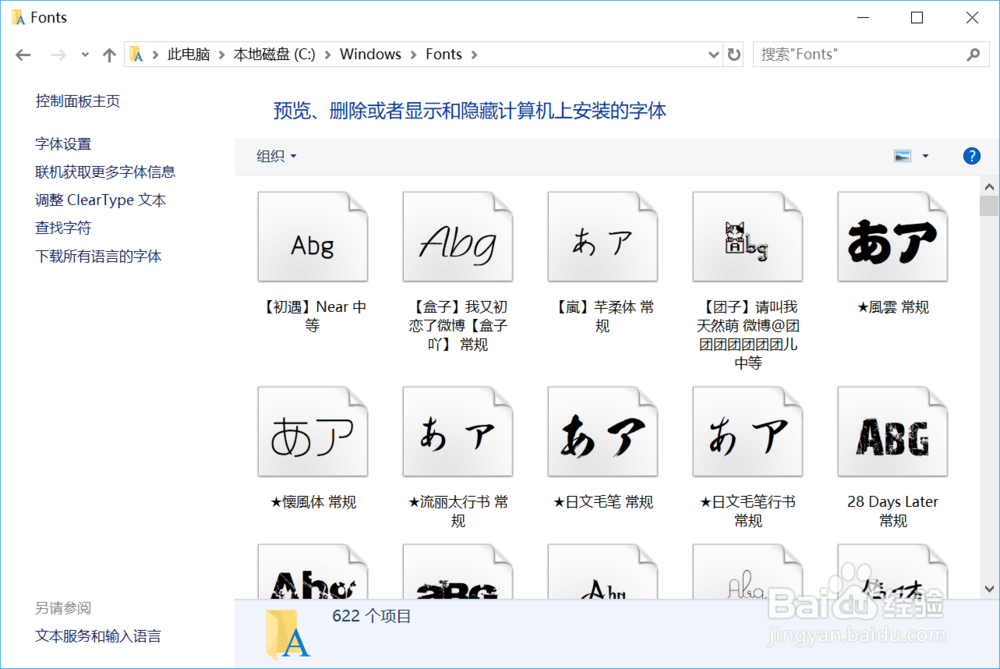The height and width of the screenshot is (669, 1000).
Task: Select the ★流丽太行书 常规 font icon
Action: coord(457,432)
